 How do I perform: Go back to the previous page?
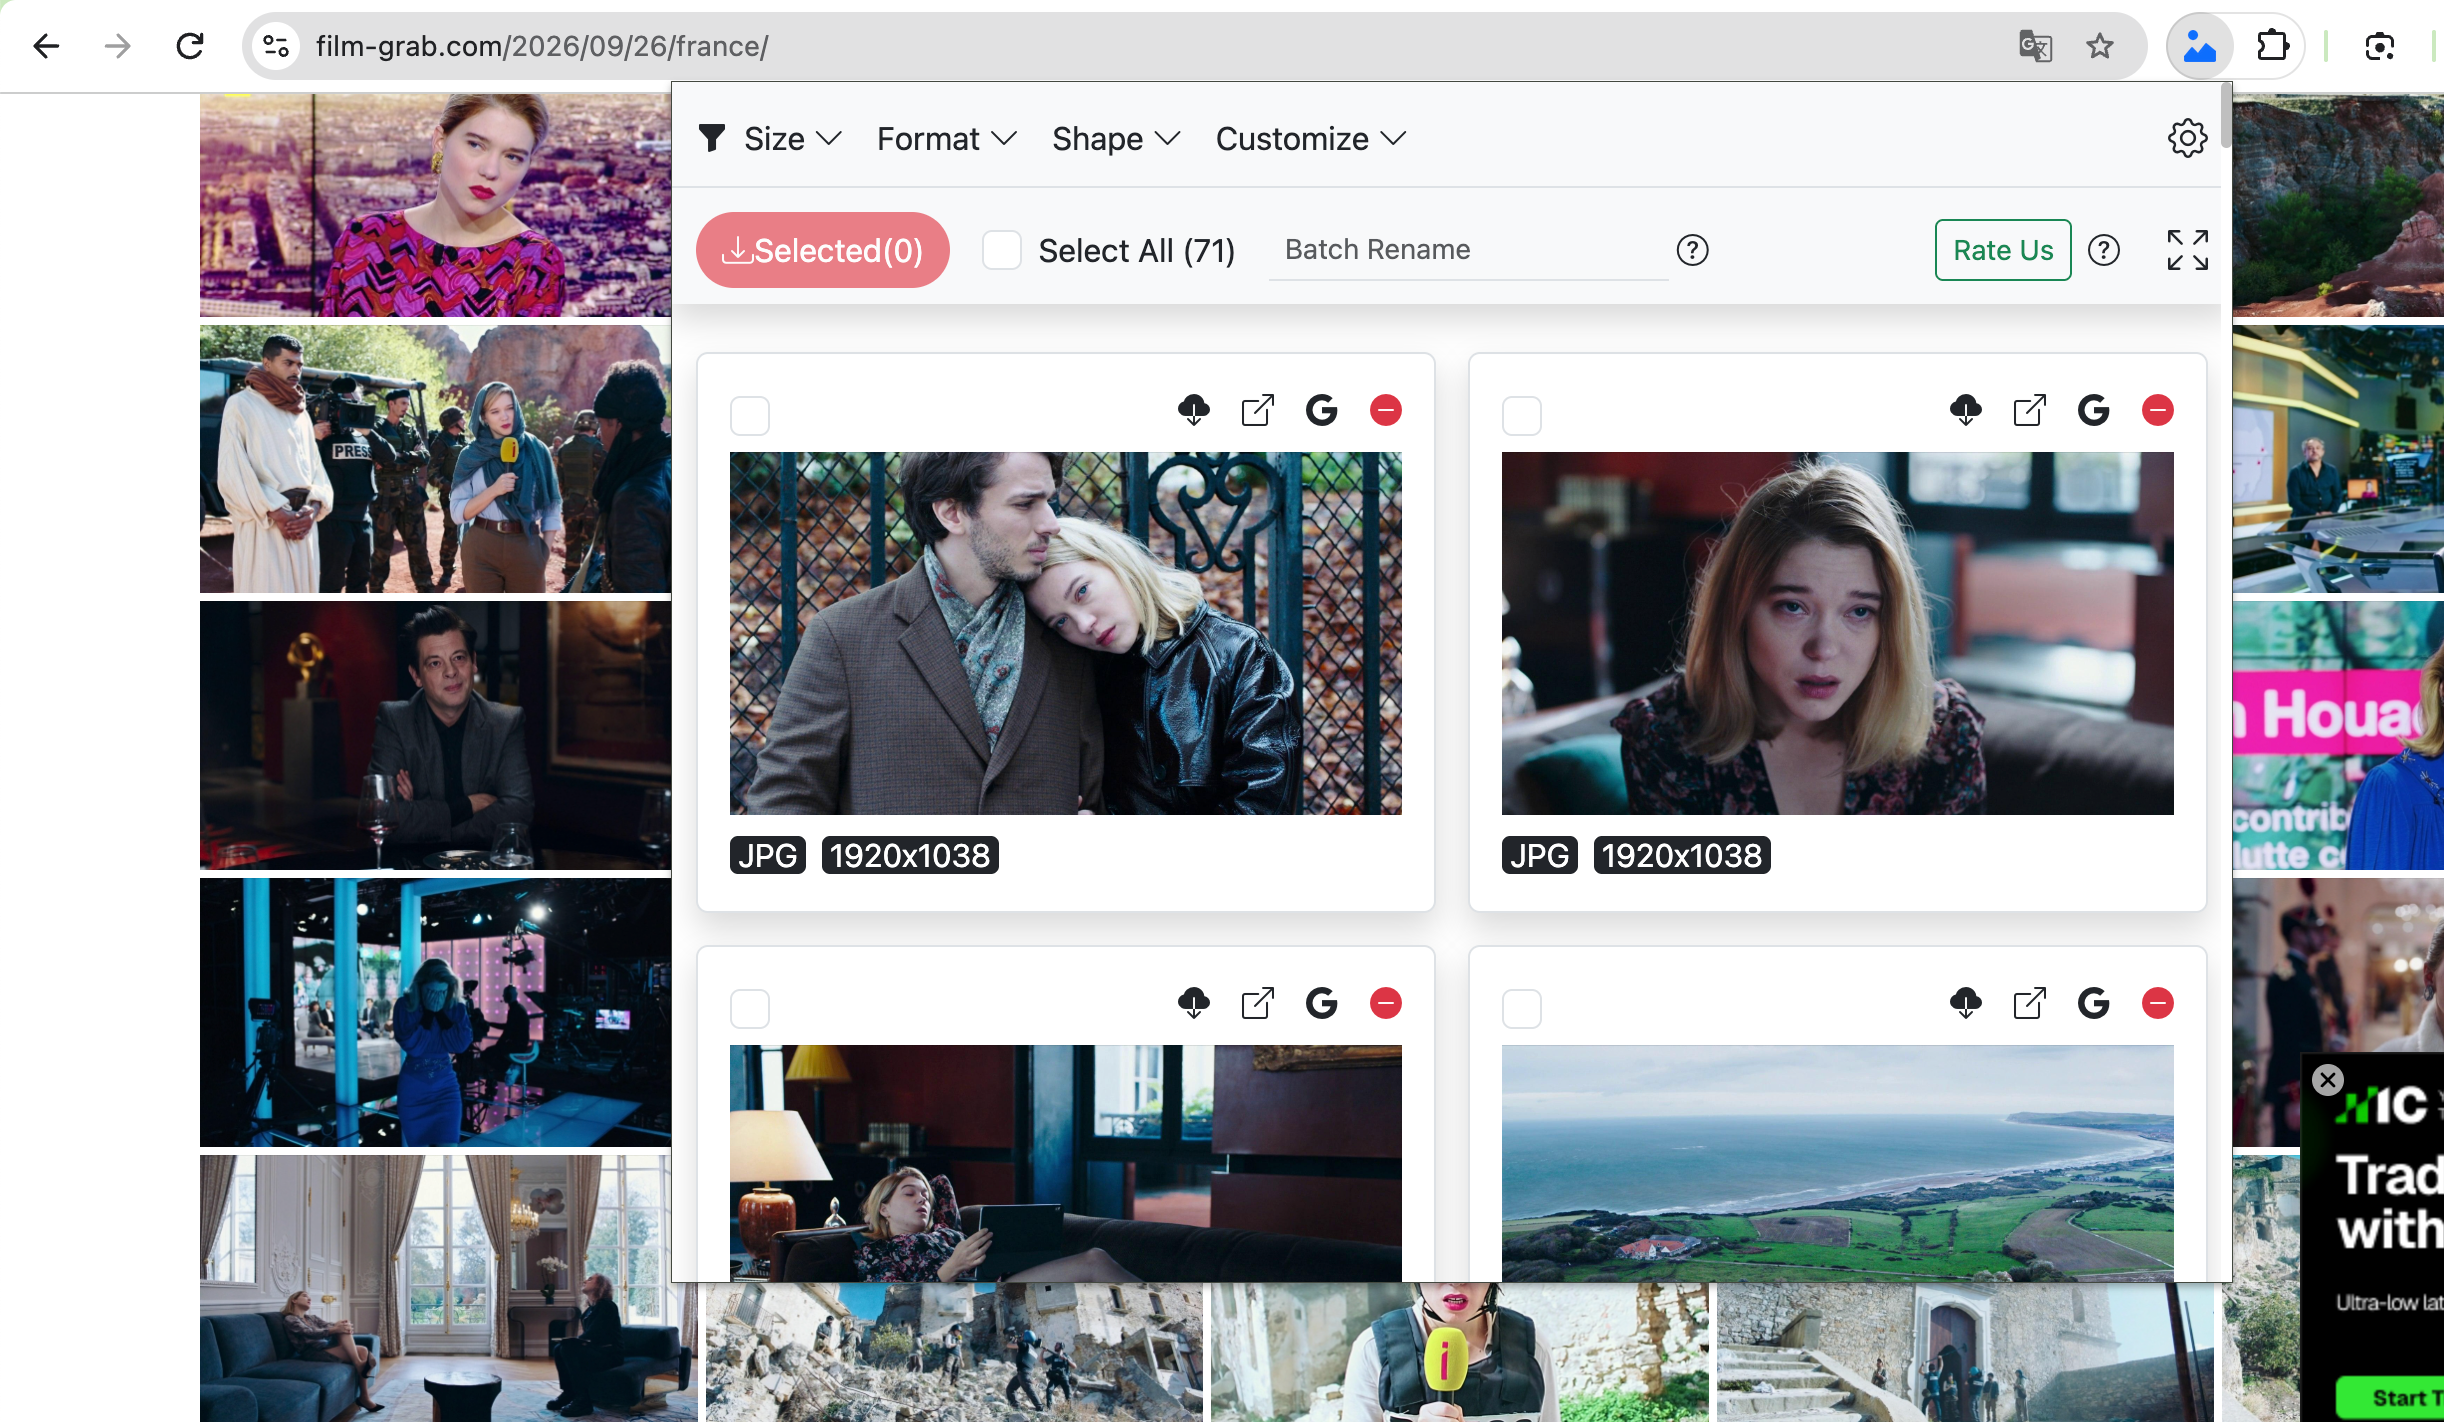(46, 46)
